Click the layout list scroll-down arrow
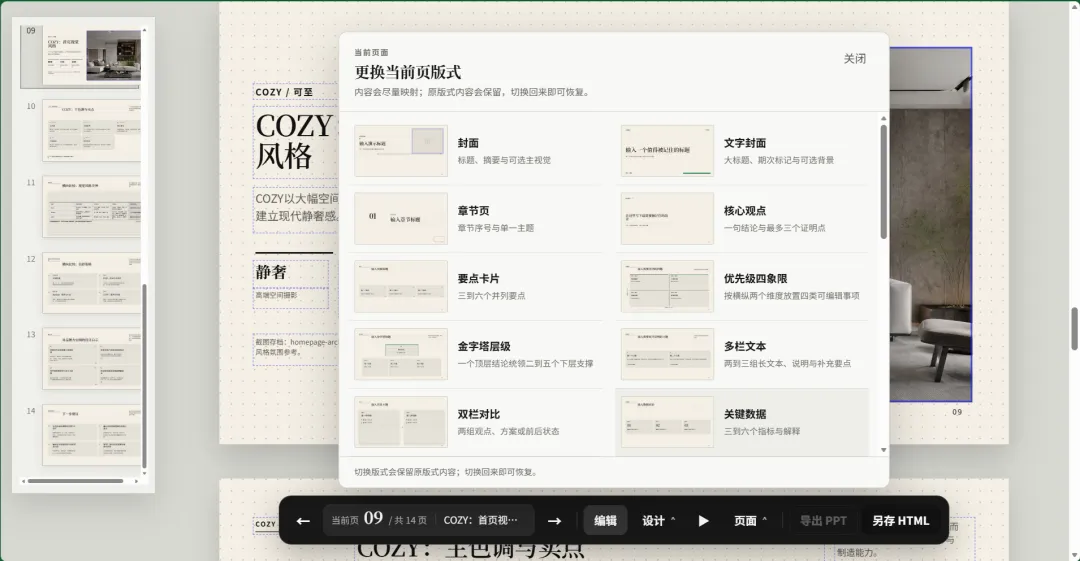The image size is (1080, 561). coord(884,450)
